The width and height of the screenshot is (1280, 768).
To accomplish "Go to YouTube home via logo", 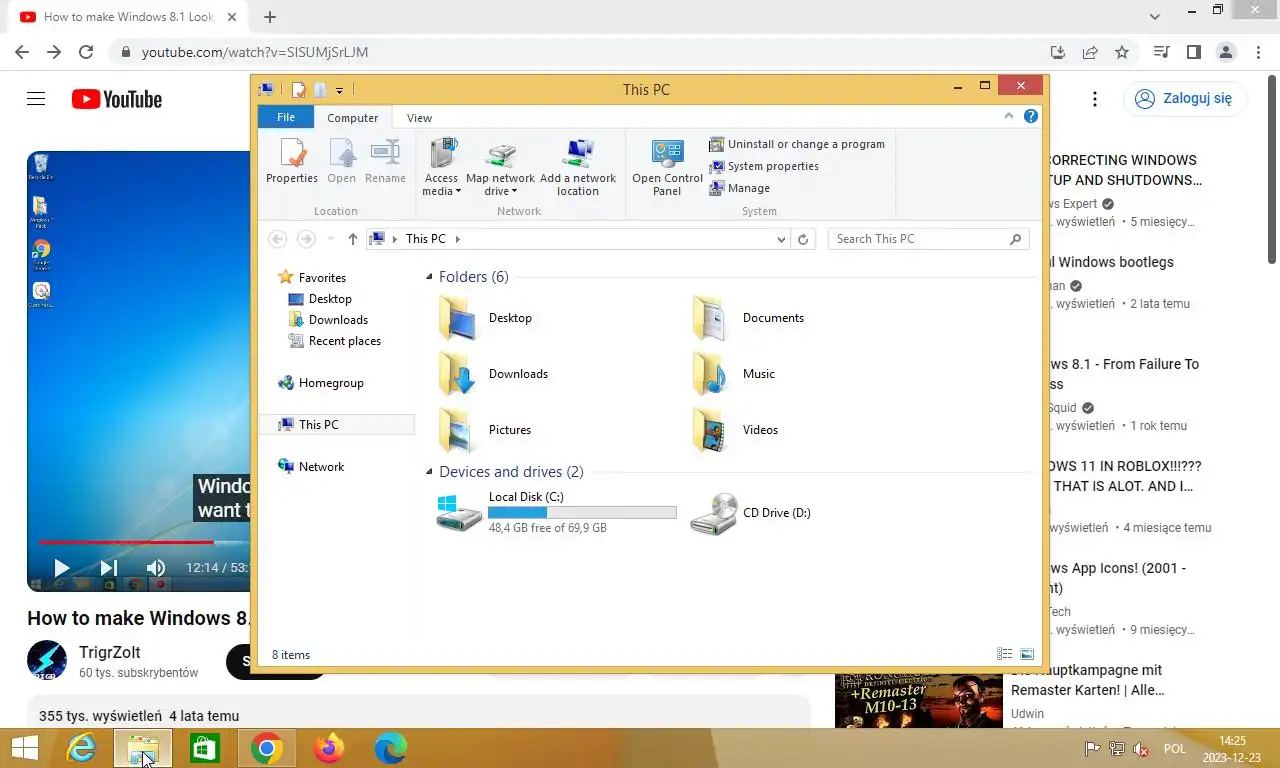I will pyautogui.click(x=117, y=99).
